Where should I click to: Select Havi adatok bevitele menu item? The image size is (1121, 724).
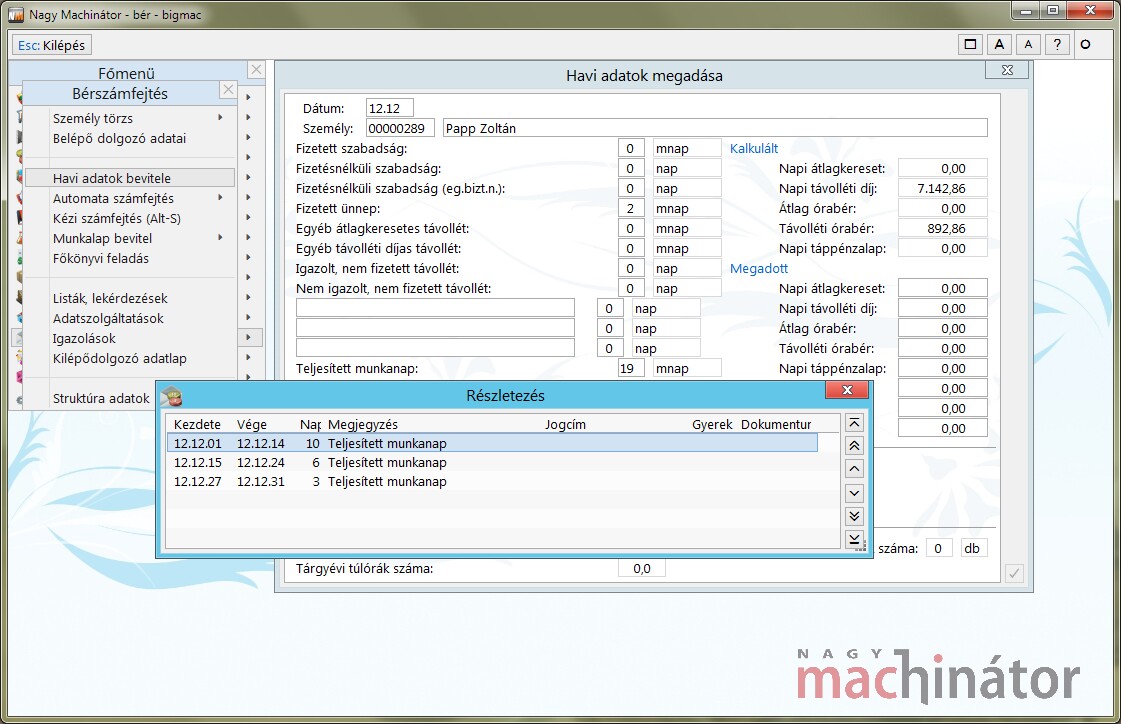click(130, 178)
